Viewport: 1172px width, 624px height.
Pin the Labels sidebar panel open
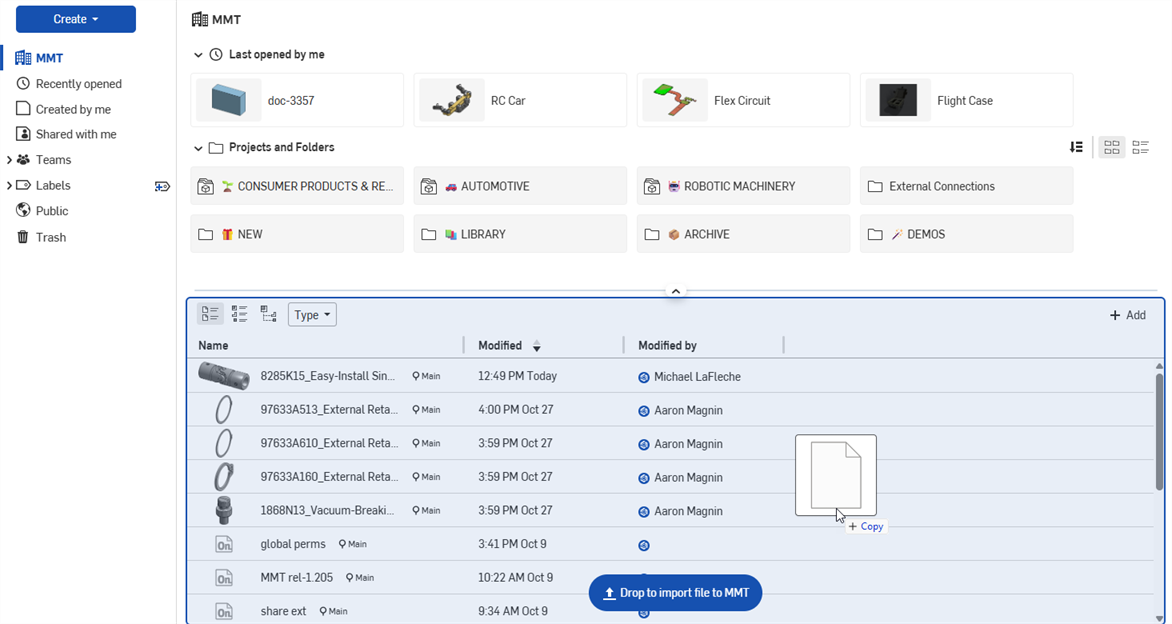pyautogui.click(x=162, y=186)
